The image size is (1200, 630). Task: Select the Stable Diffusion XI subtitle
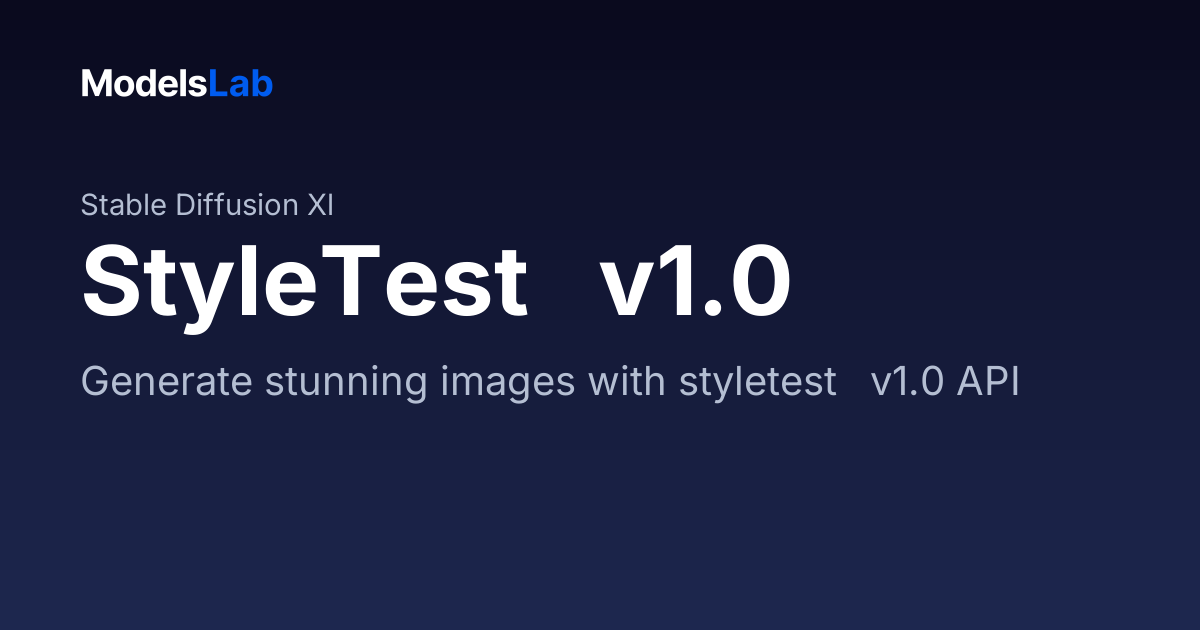[207, 205]
